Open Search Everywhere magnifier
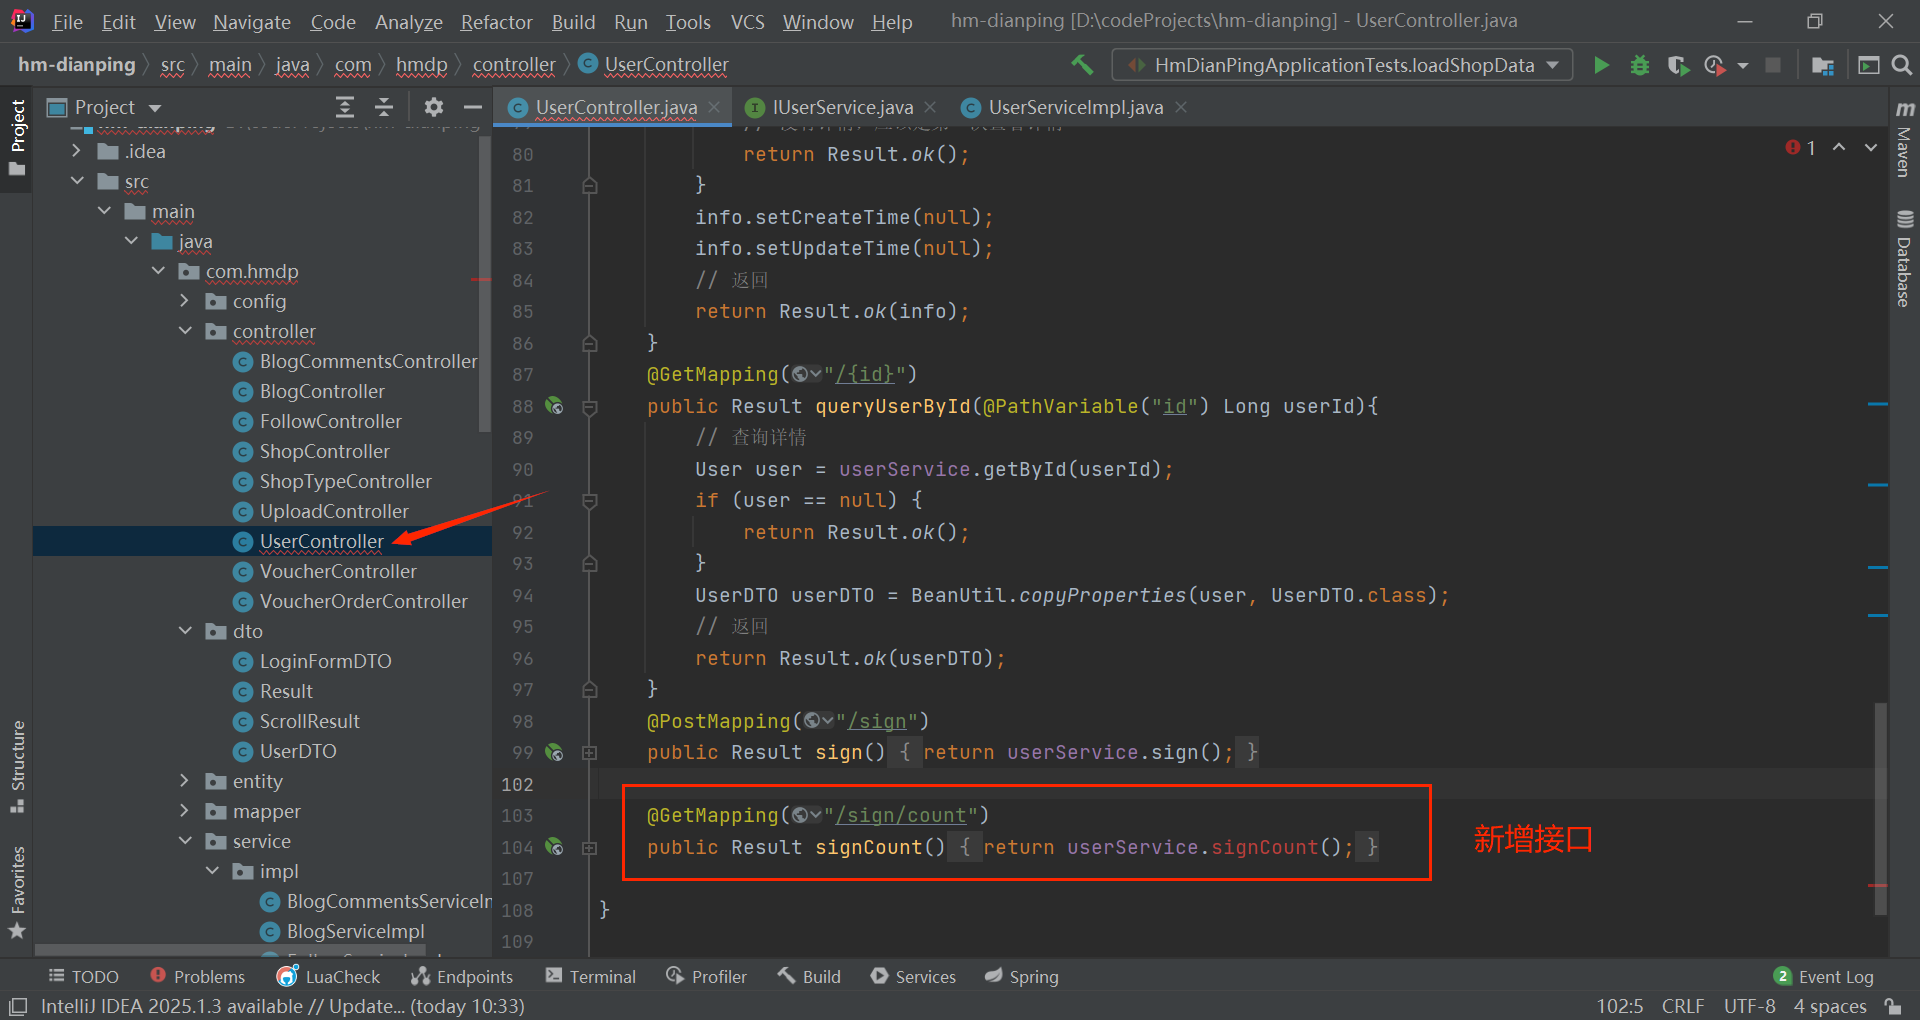Viewport: 1921px width, 1020px height. point(1902,65)
